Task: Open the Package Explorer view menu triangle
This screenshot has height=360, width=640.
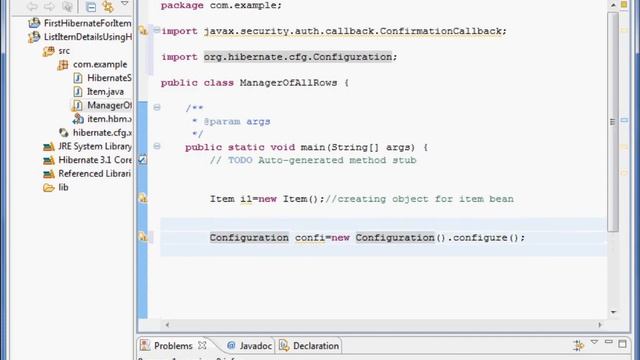Action: coord(124,4)
